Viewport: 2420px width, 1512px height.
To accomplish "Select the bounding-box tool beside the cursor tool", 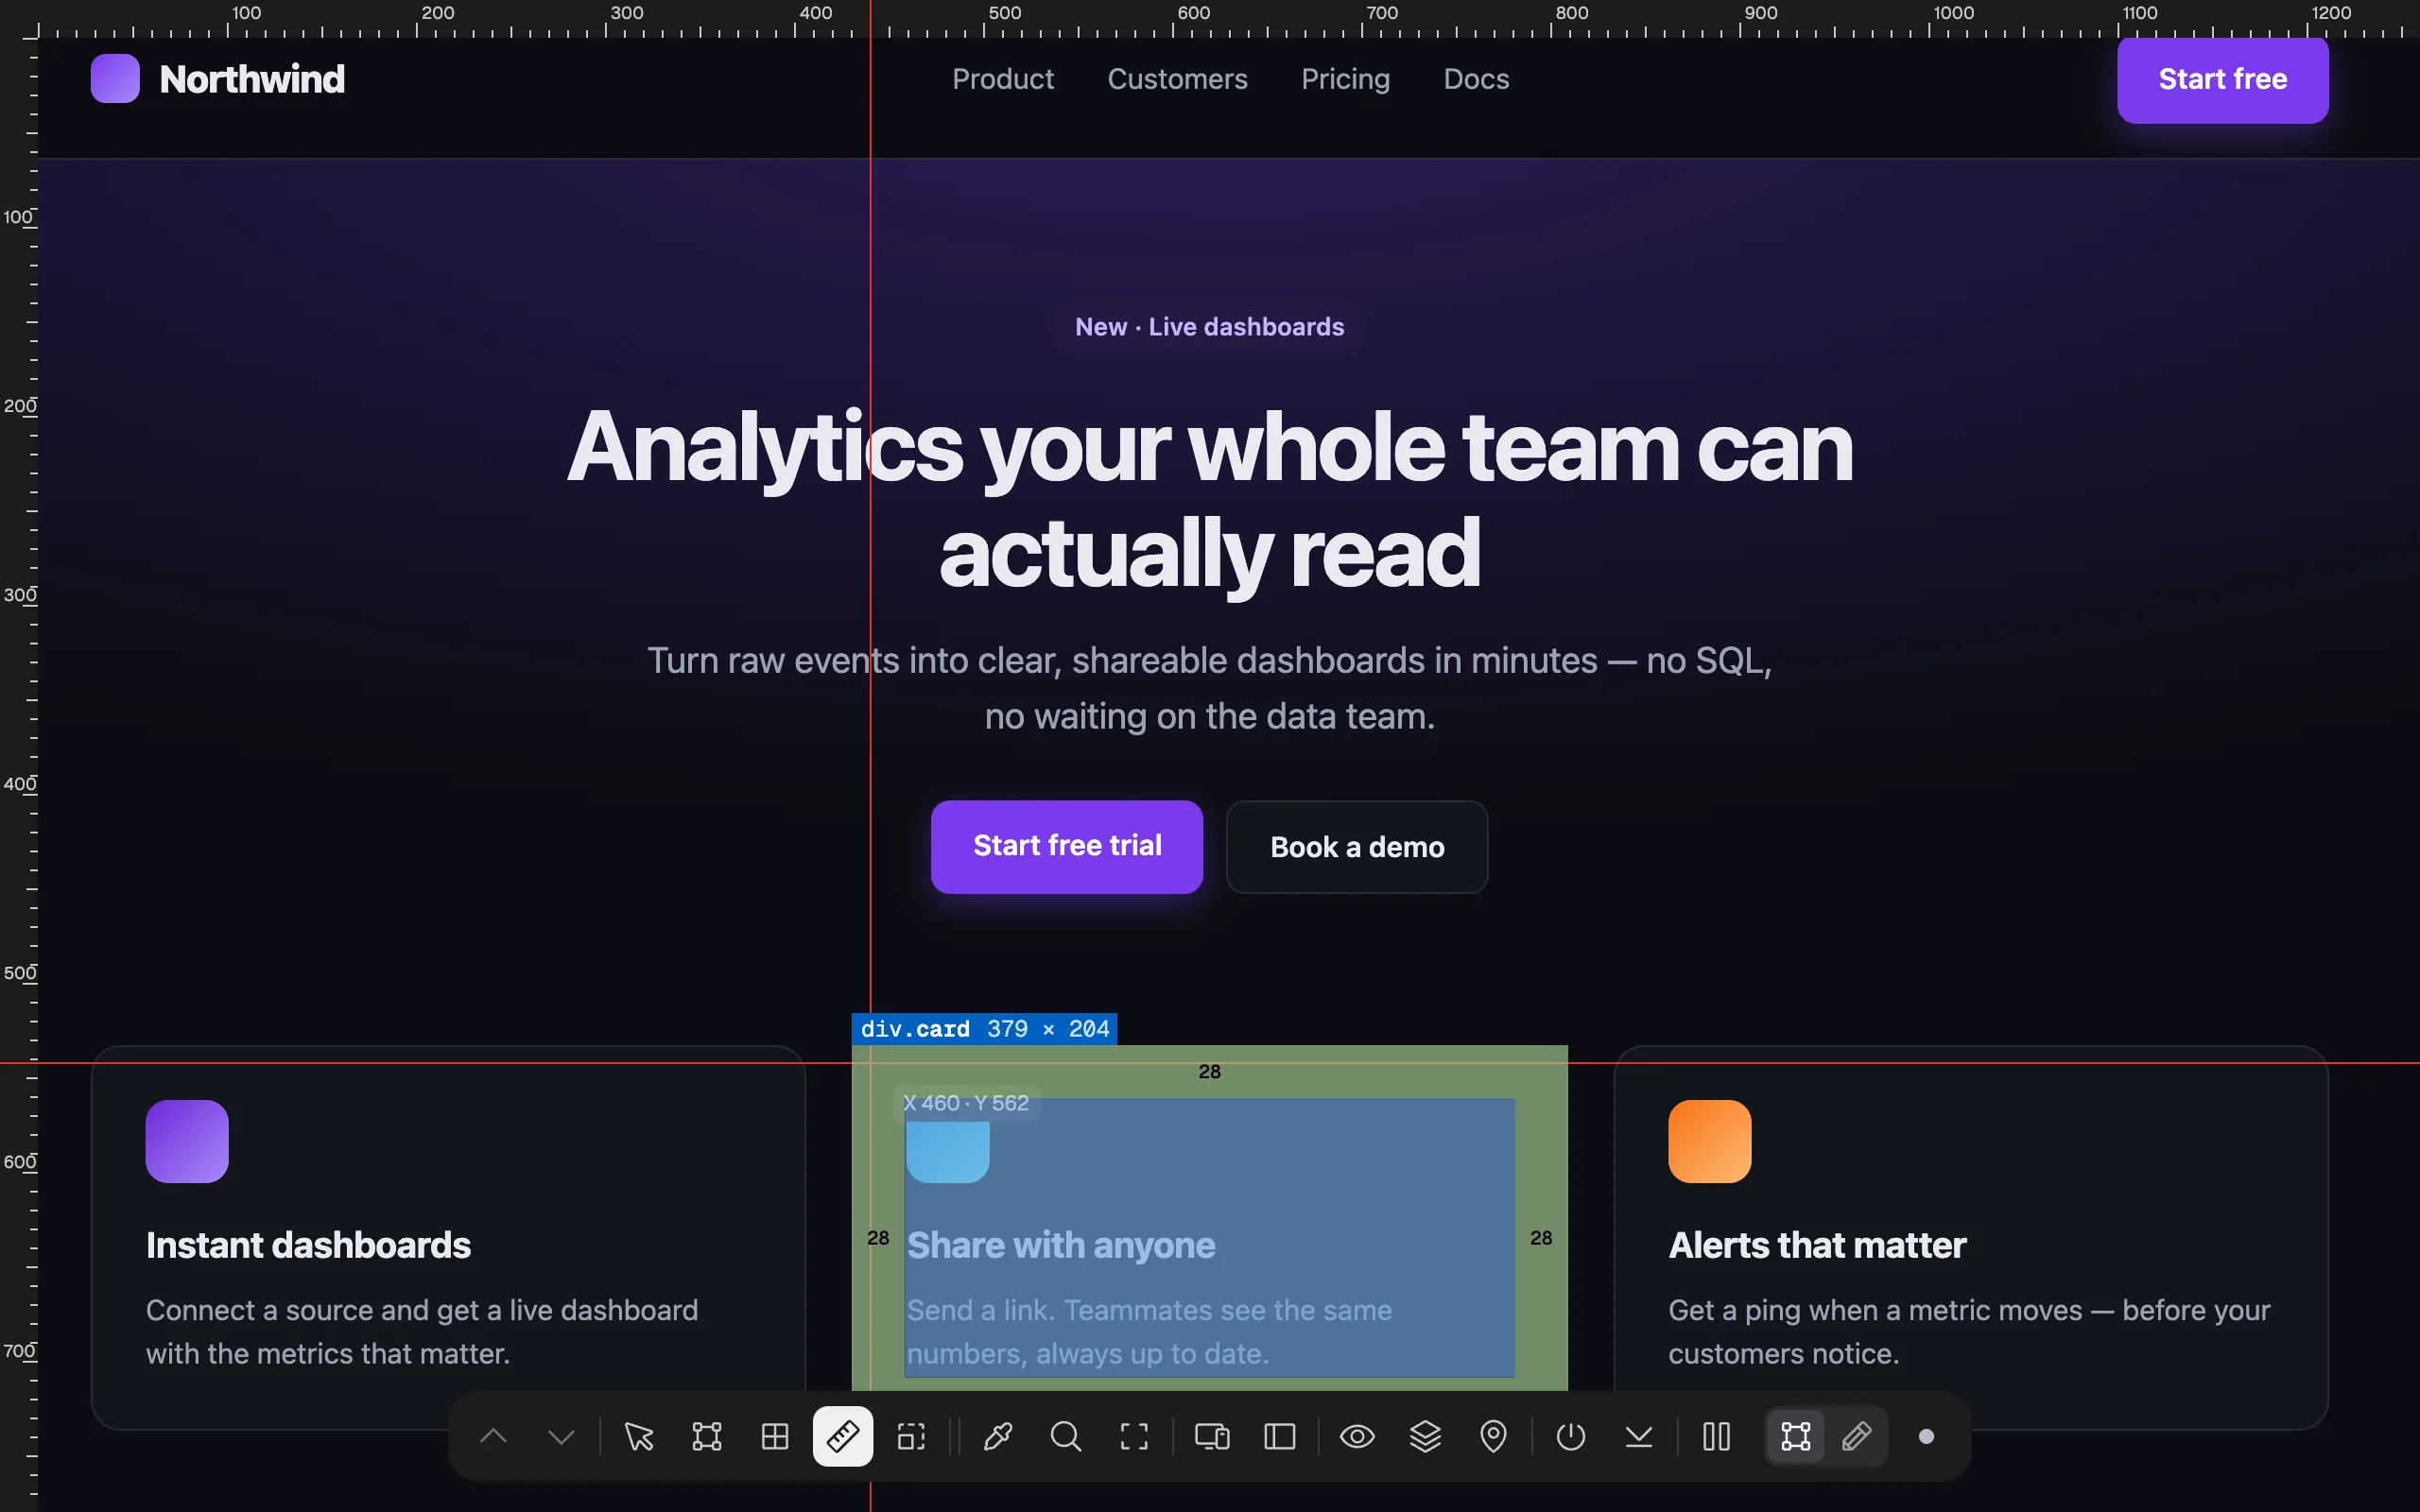I will [707, 1437].
